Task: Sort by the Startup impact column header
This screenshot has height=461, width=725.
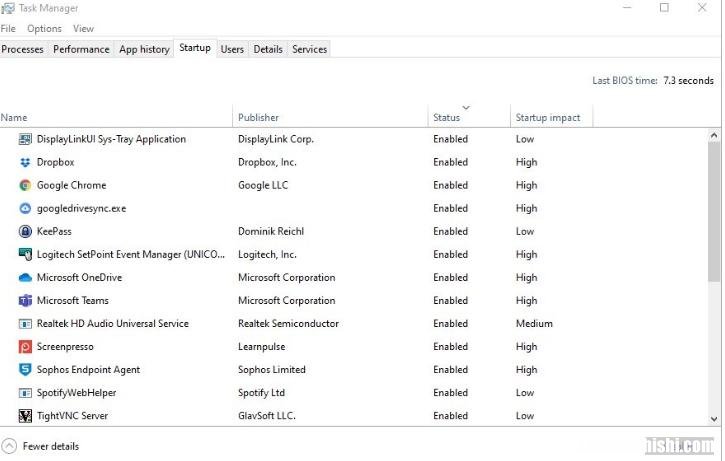Action: (552, 117)
